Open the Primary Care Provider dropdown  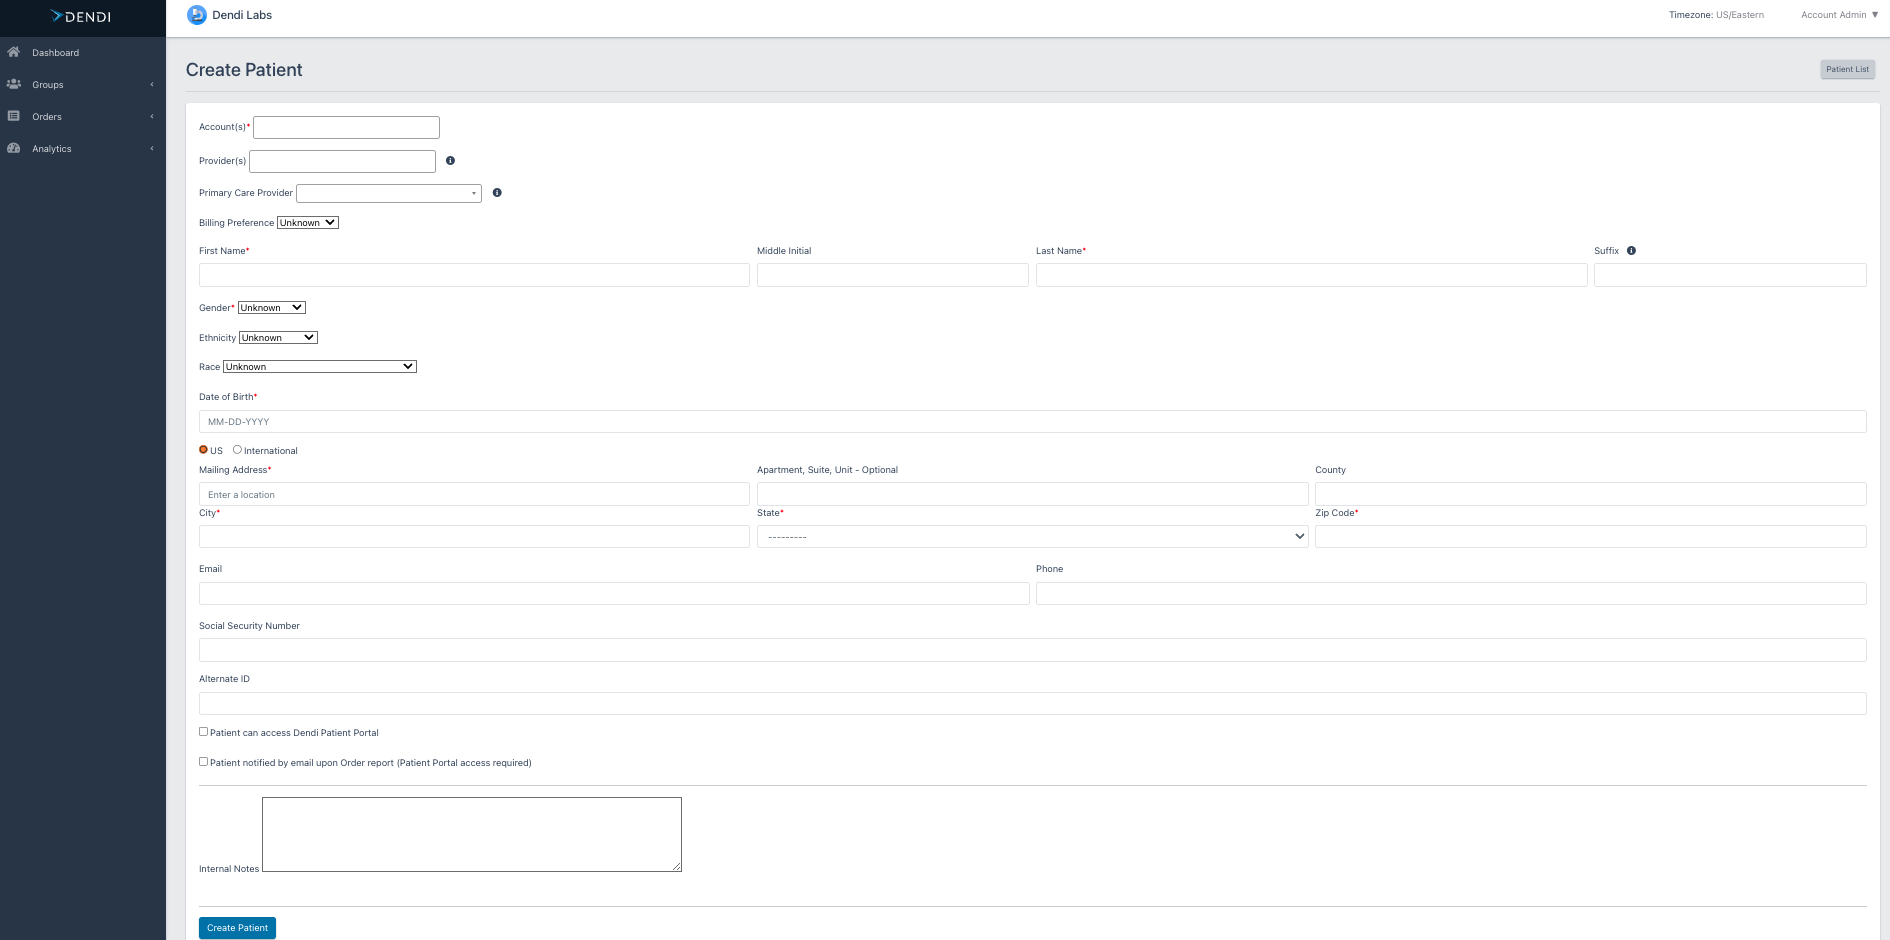click(x=389, y=193)
